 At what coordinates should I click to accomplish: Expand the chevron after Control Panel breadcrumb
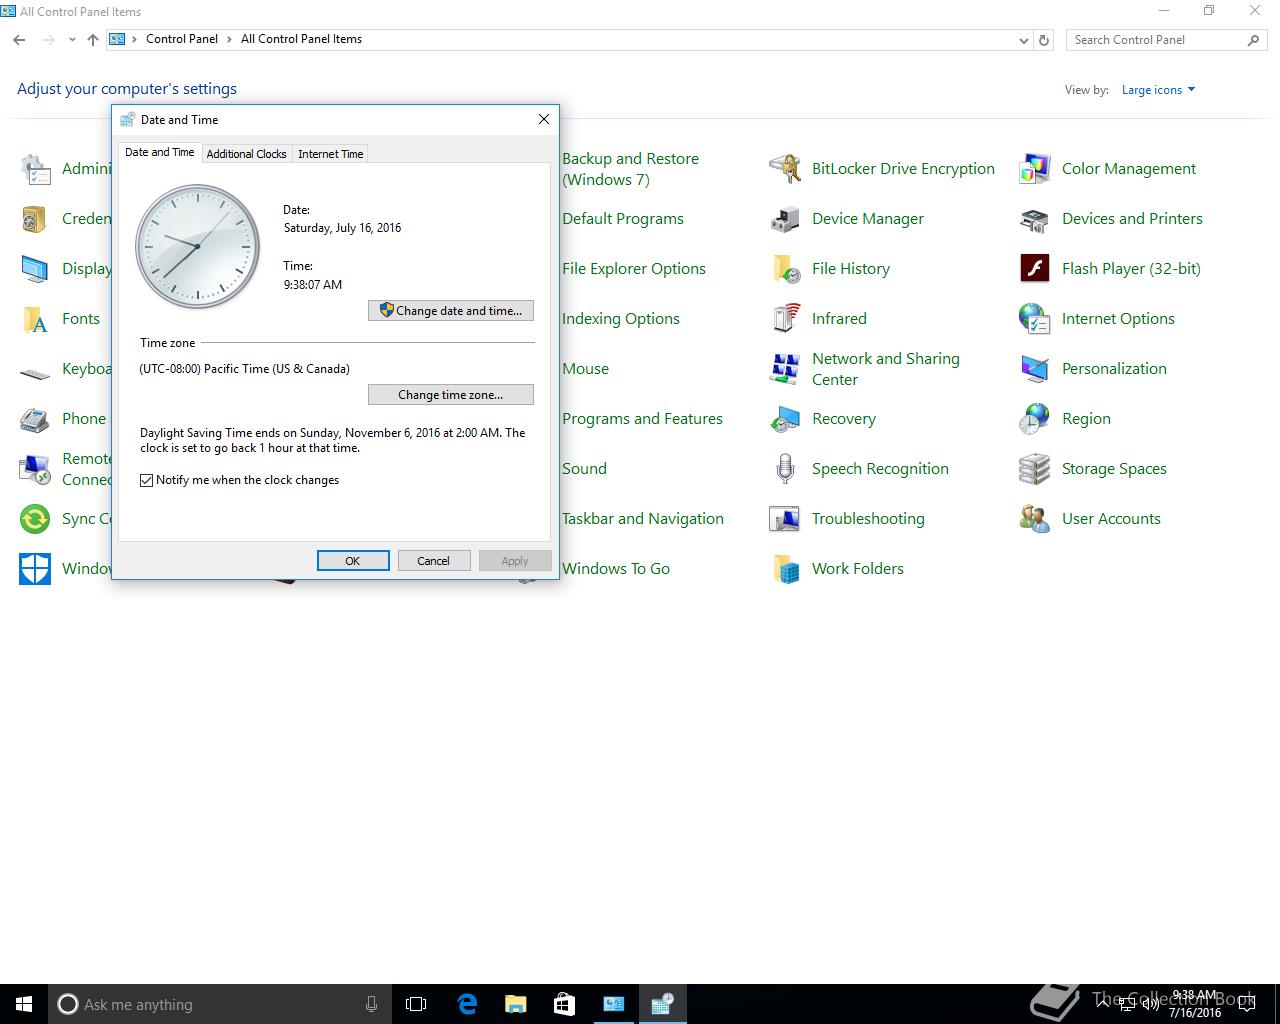coord(230,40)
